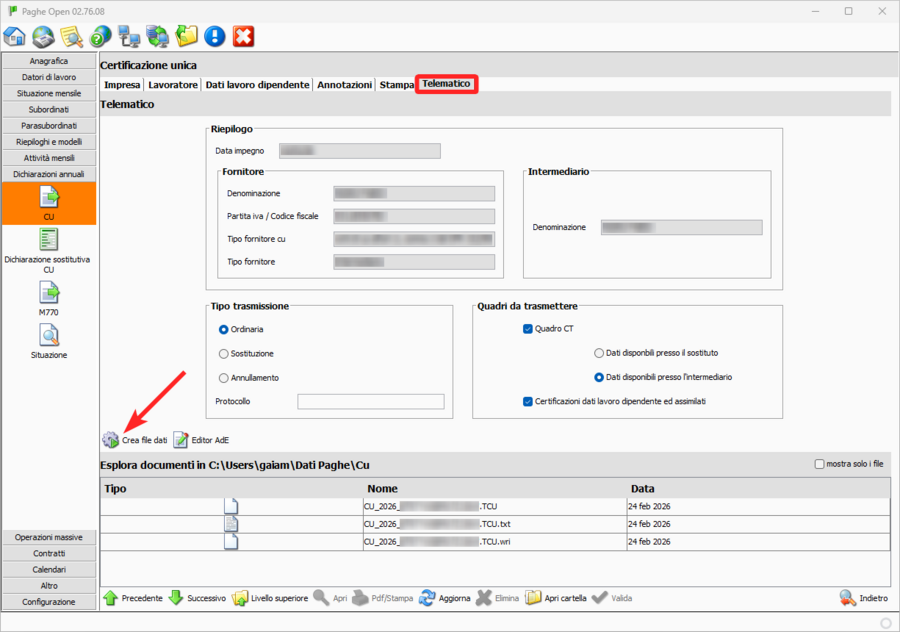Expand the Configurazione sidebar section
900x632 pixels.
point(48,602)
